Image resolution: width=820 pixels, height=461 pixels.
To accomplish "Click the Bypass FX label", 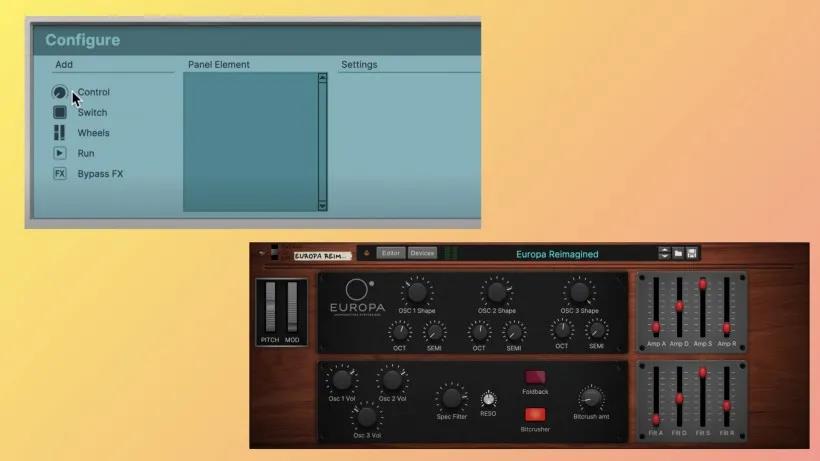I will [100, 174].
